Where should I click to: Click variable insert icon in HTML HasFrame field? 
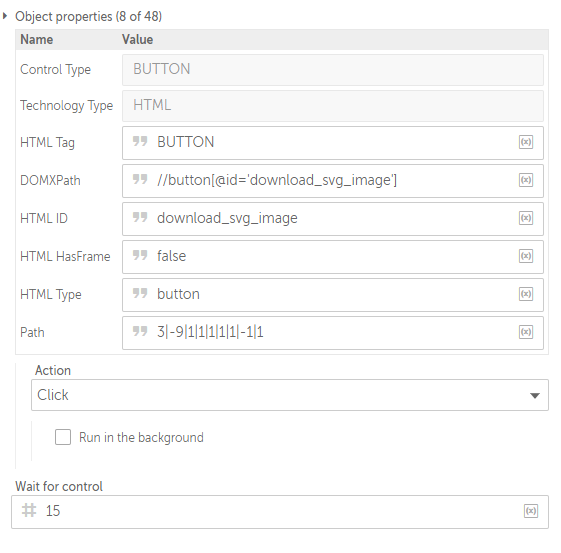[526, 256]
